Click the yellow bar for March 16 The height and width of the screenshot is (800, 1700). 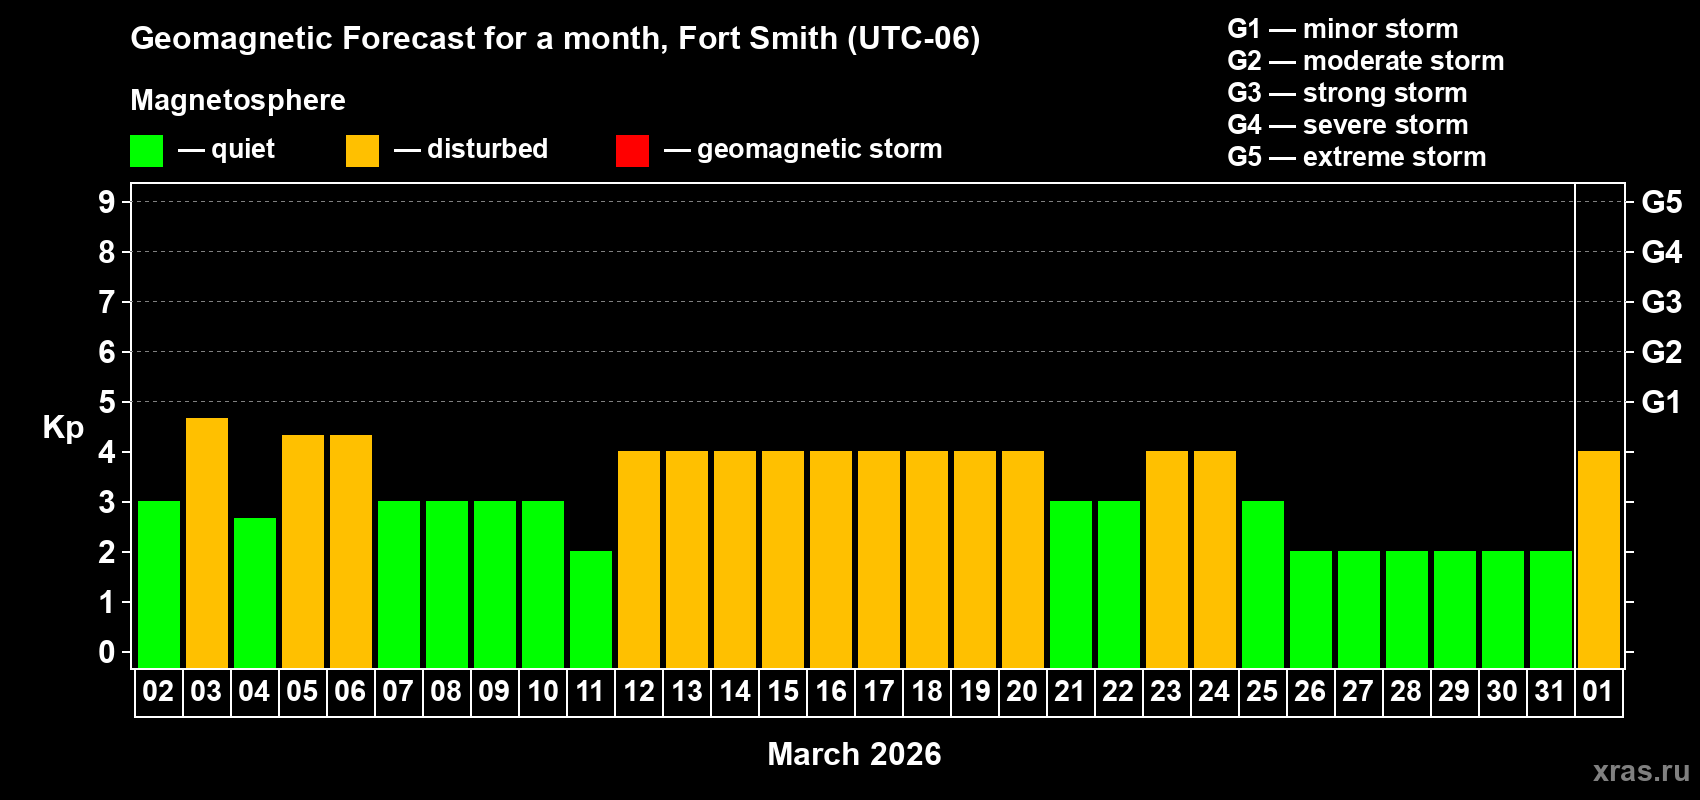tap(831, 559)
